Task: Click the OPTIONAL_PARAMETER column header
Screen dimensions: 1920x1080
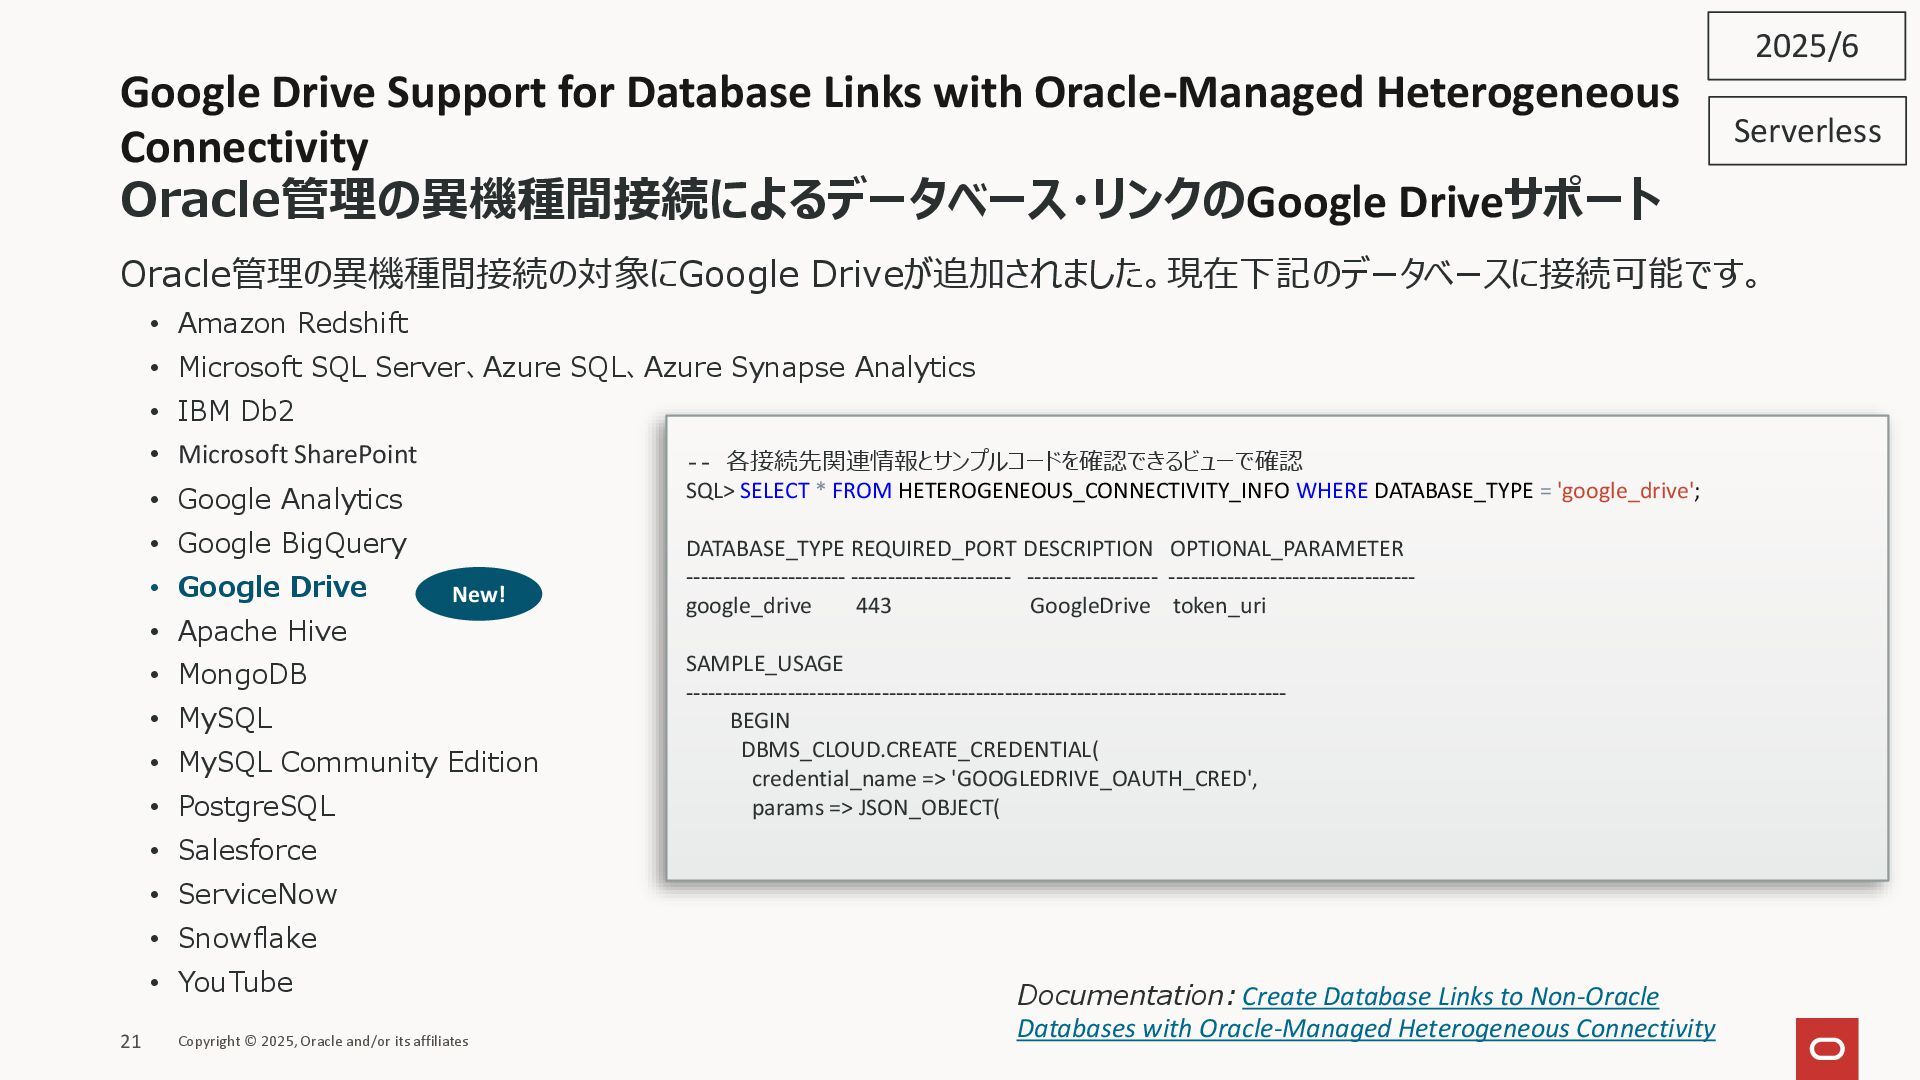Action: click(x=1287, y=549)
